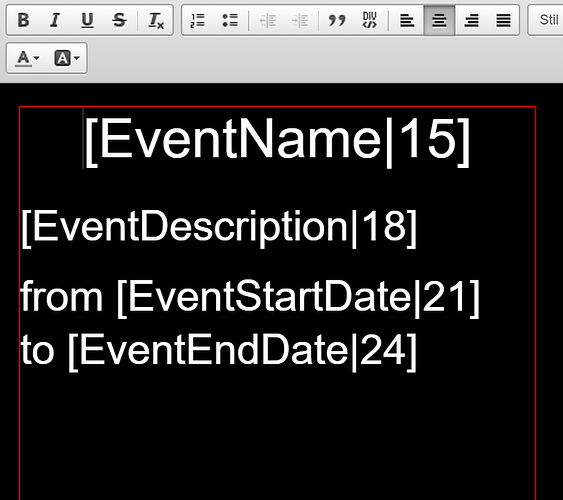Align text to the right
Image resolution: width=563 pixels, height=500 pixels.
(471, 20)
